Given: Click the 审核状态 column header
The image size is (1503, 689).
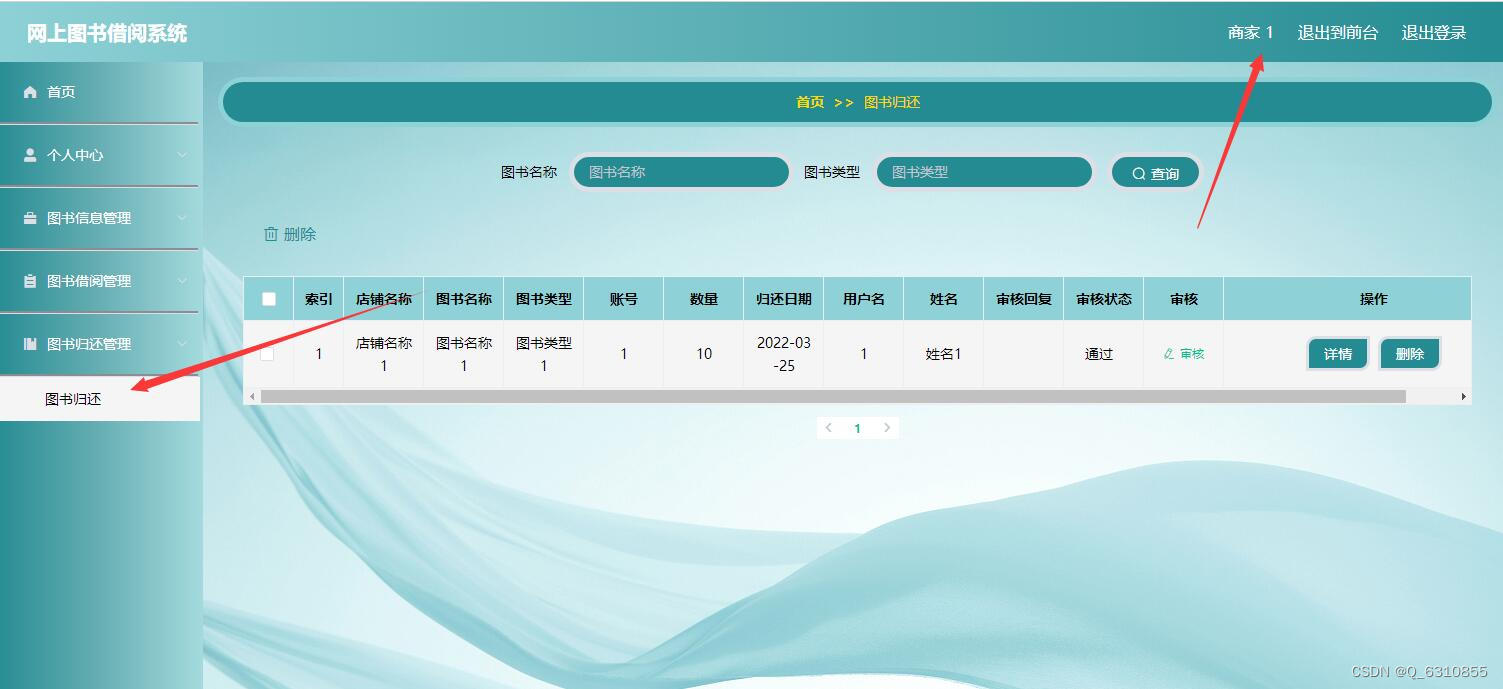Looking at the screenshot, I should pos(1104,299).
